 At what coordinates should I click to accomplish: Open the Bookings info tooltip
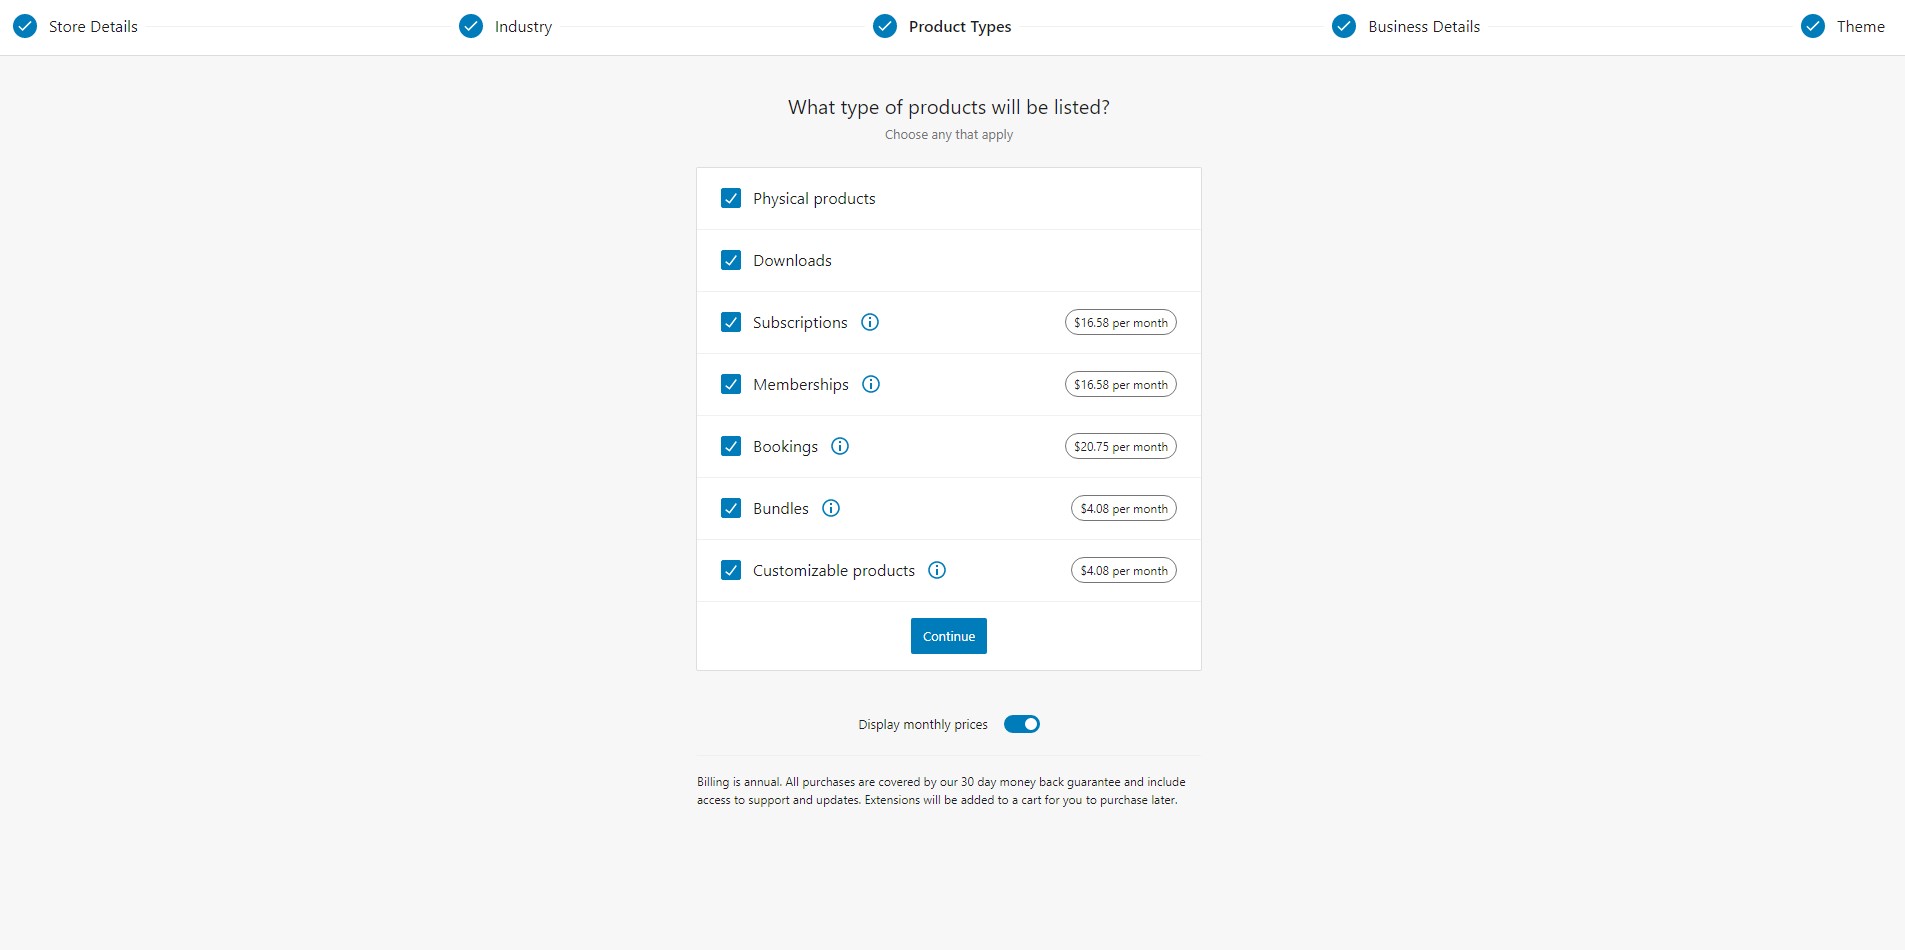[x=841, y=446]
